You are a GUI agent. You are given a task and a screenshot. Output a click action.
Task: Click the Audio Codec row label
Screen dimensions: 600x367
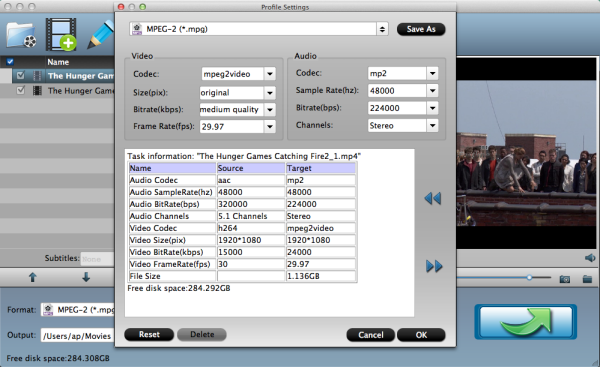point(153,180)
